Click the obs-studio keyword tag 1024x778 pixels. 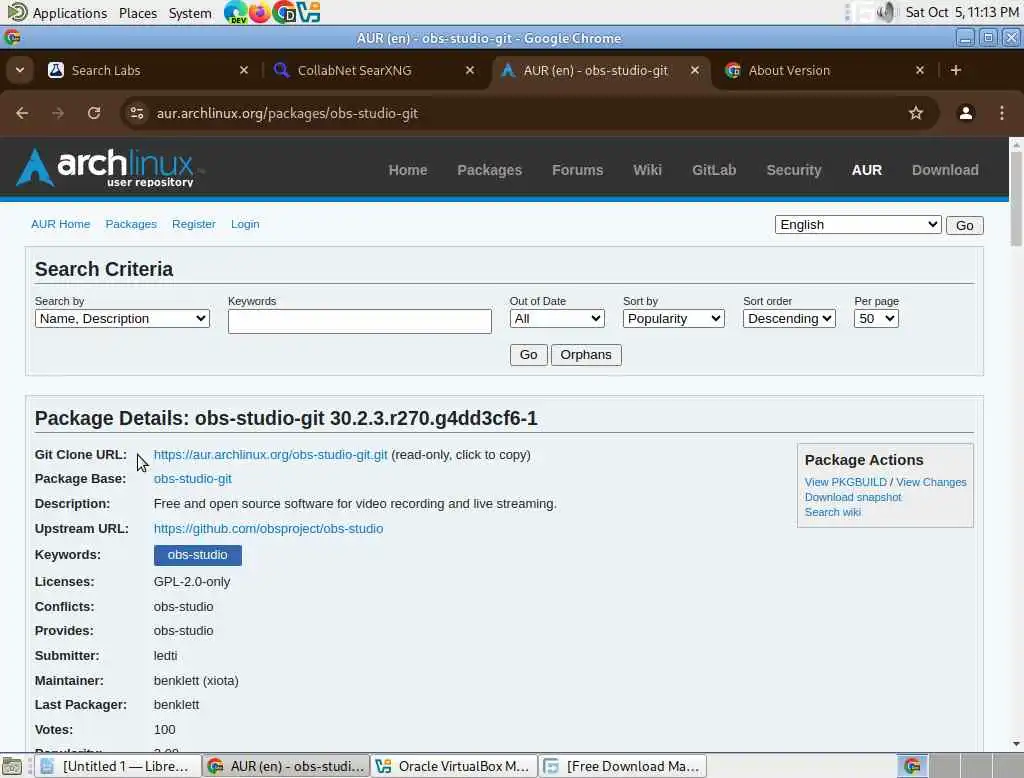click(x=197, y=555)
